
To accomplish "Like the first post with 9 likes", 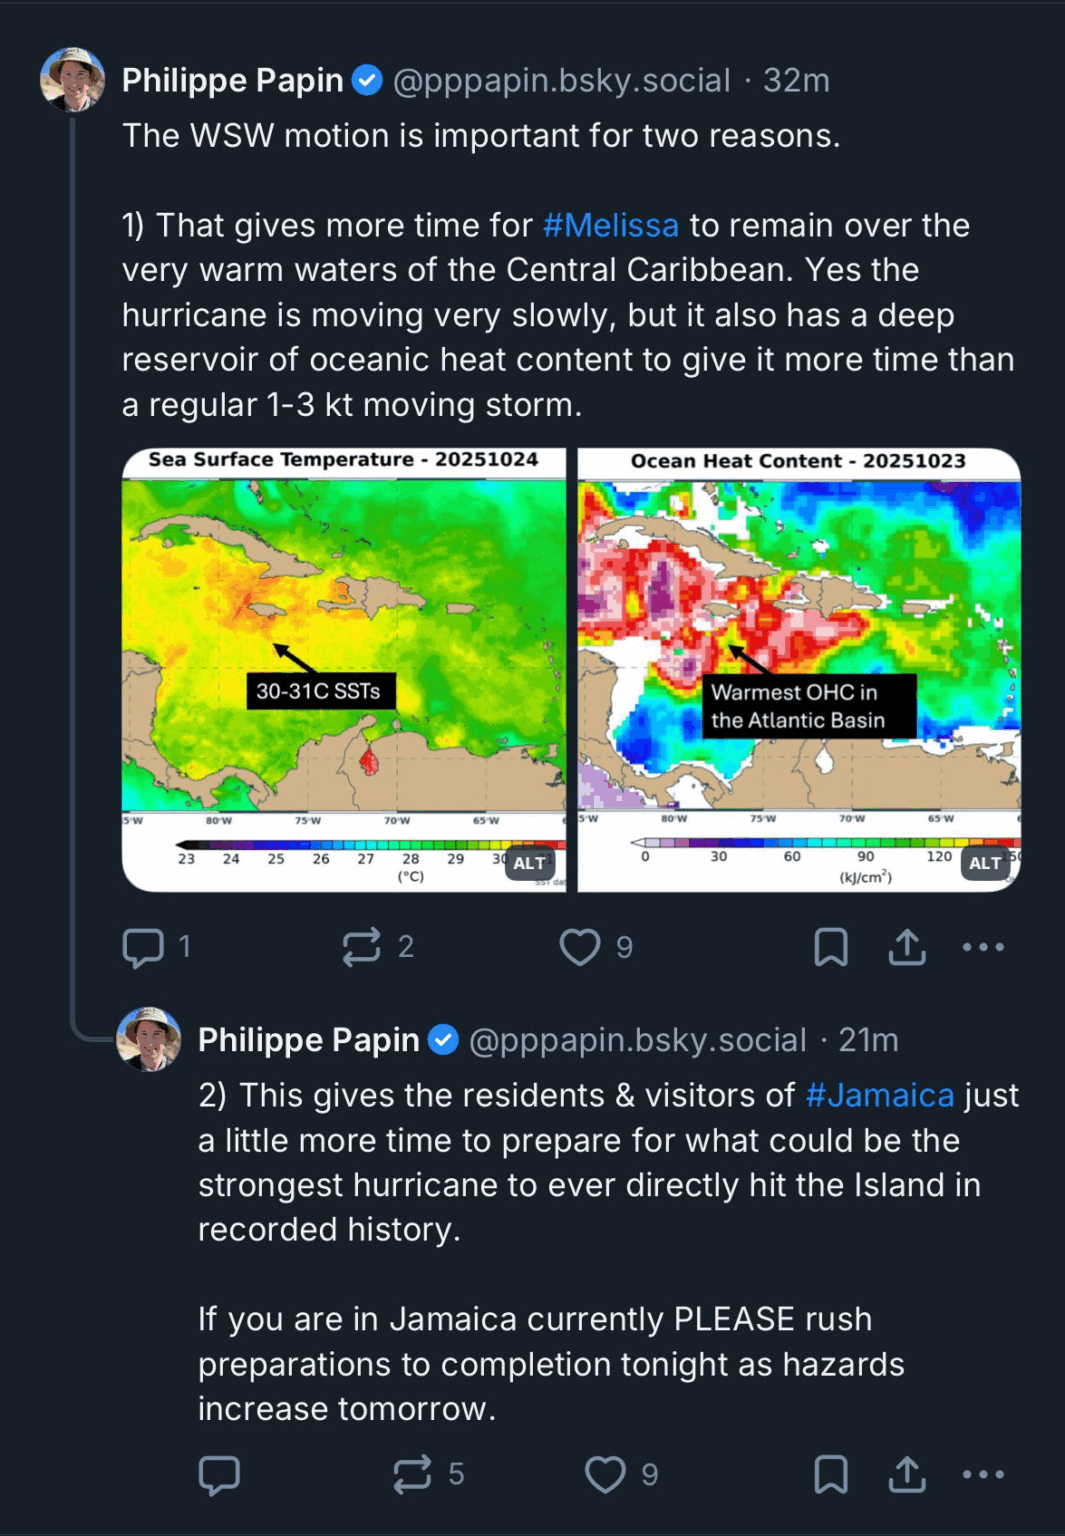I will click(x=580, y=947).
